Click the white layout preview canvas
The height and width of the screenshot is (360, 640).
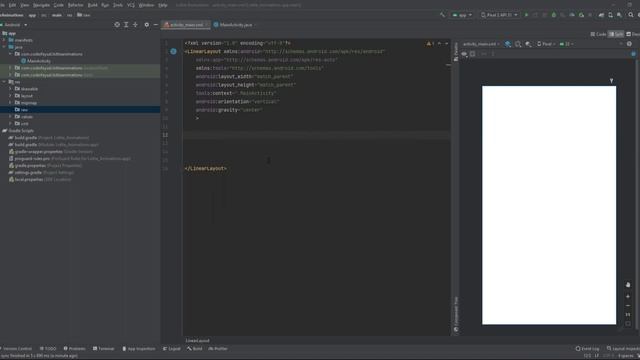(x=549, y=205)
